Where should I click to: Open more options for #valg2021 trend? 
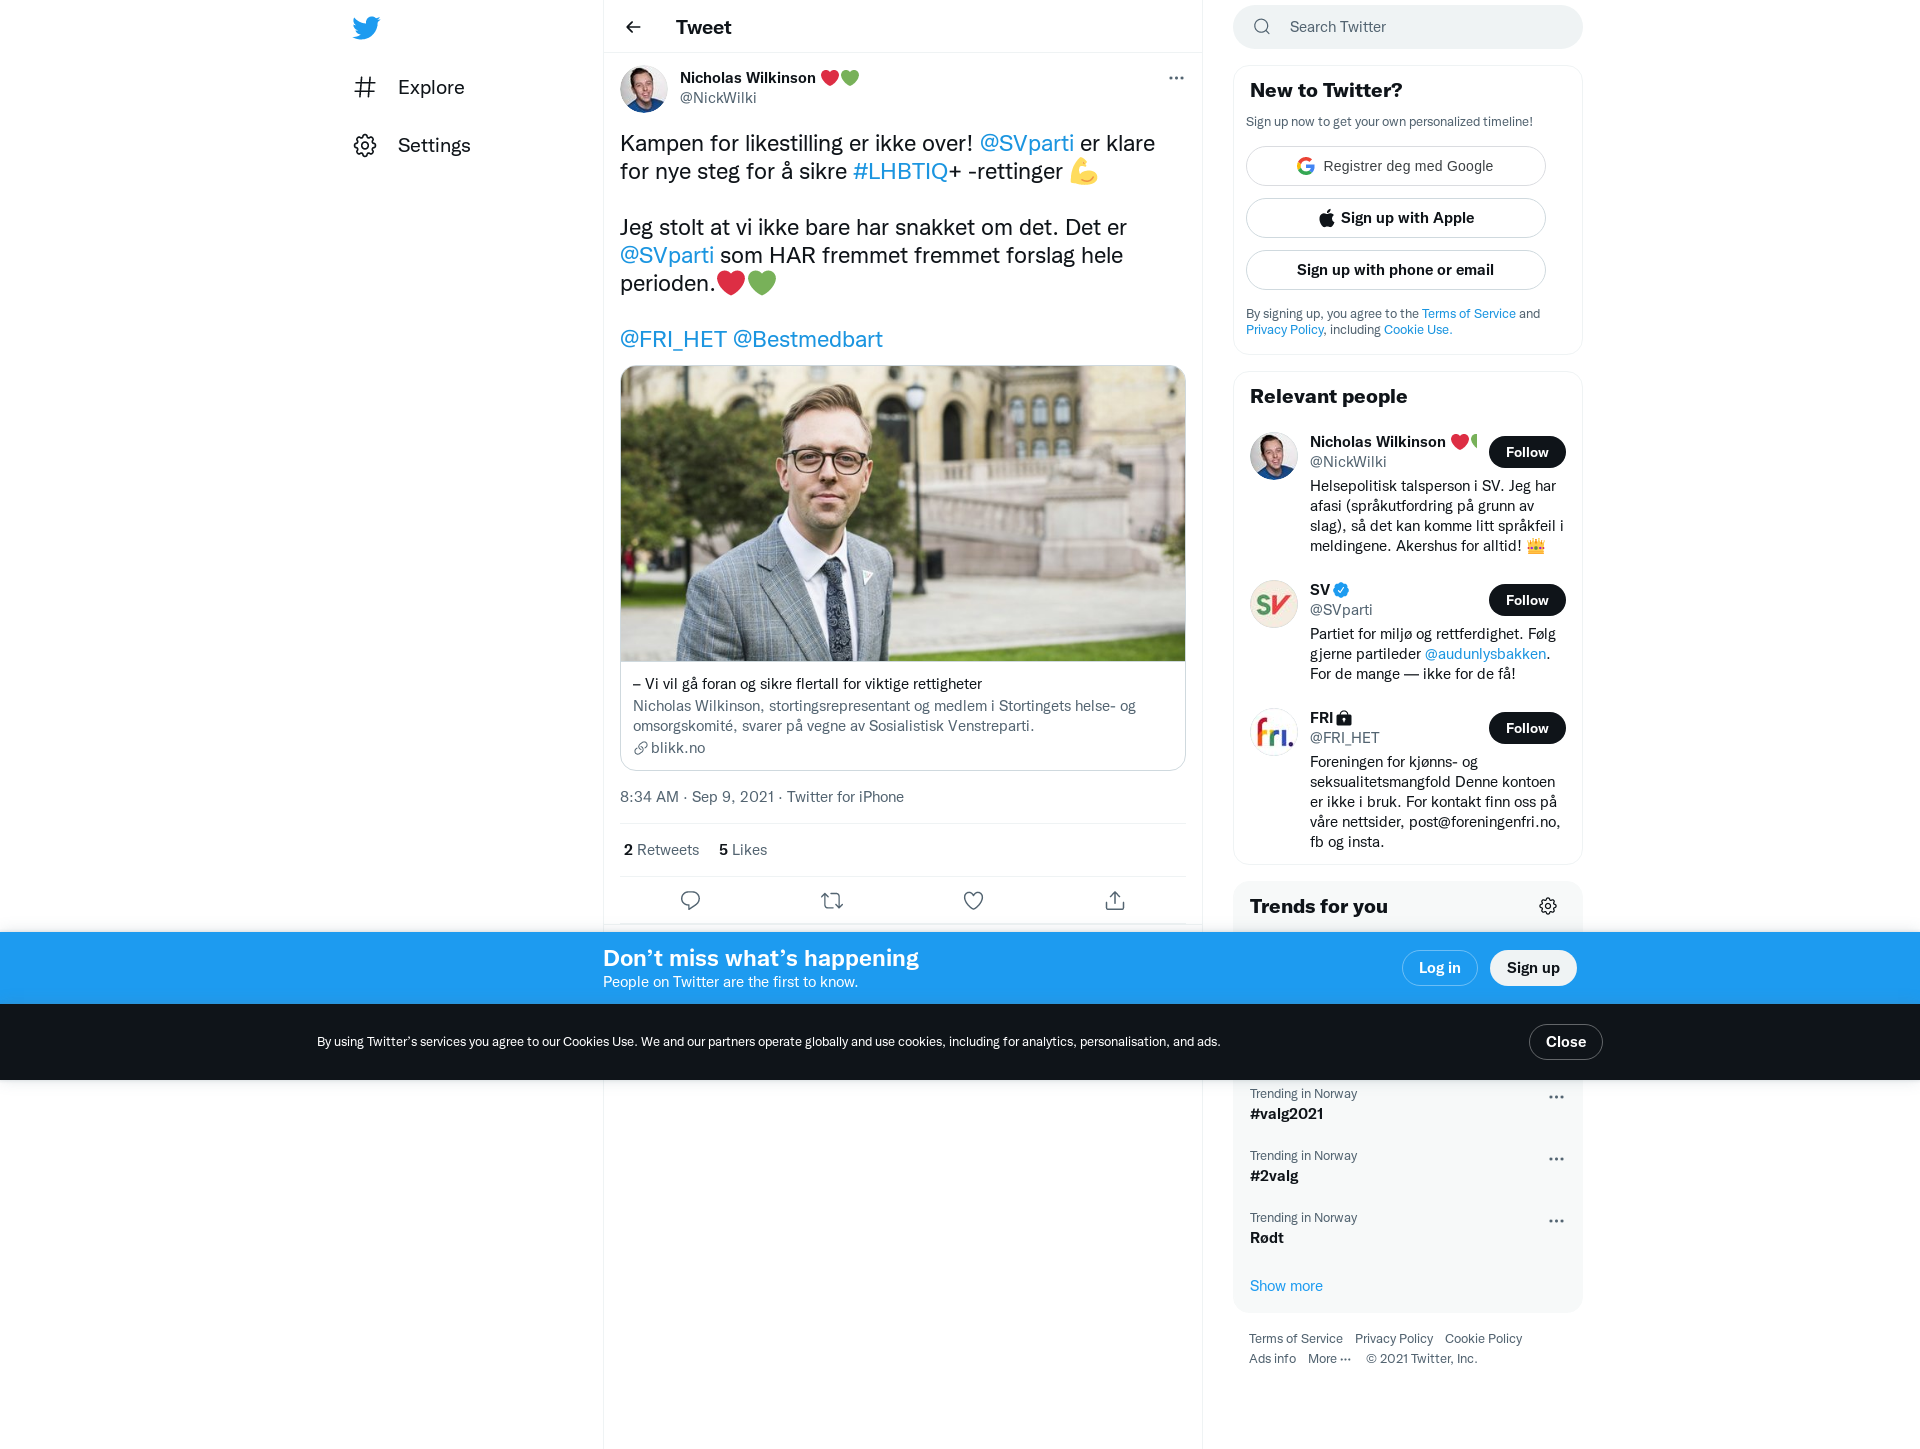point(1556,1097)
